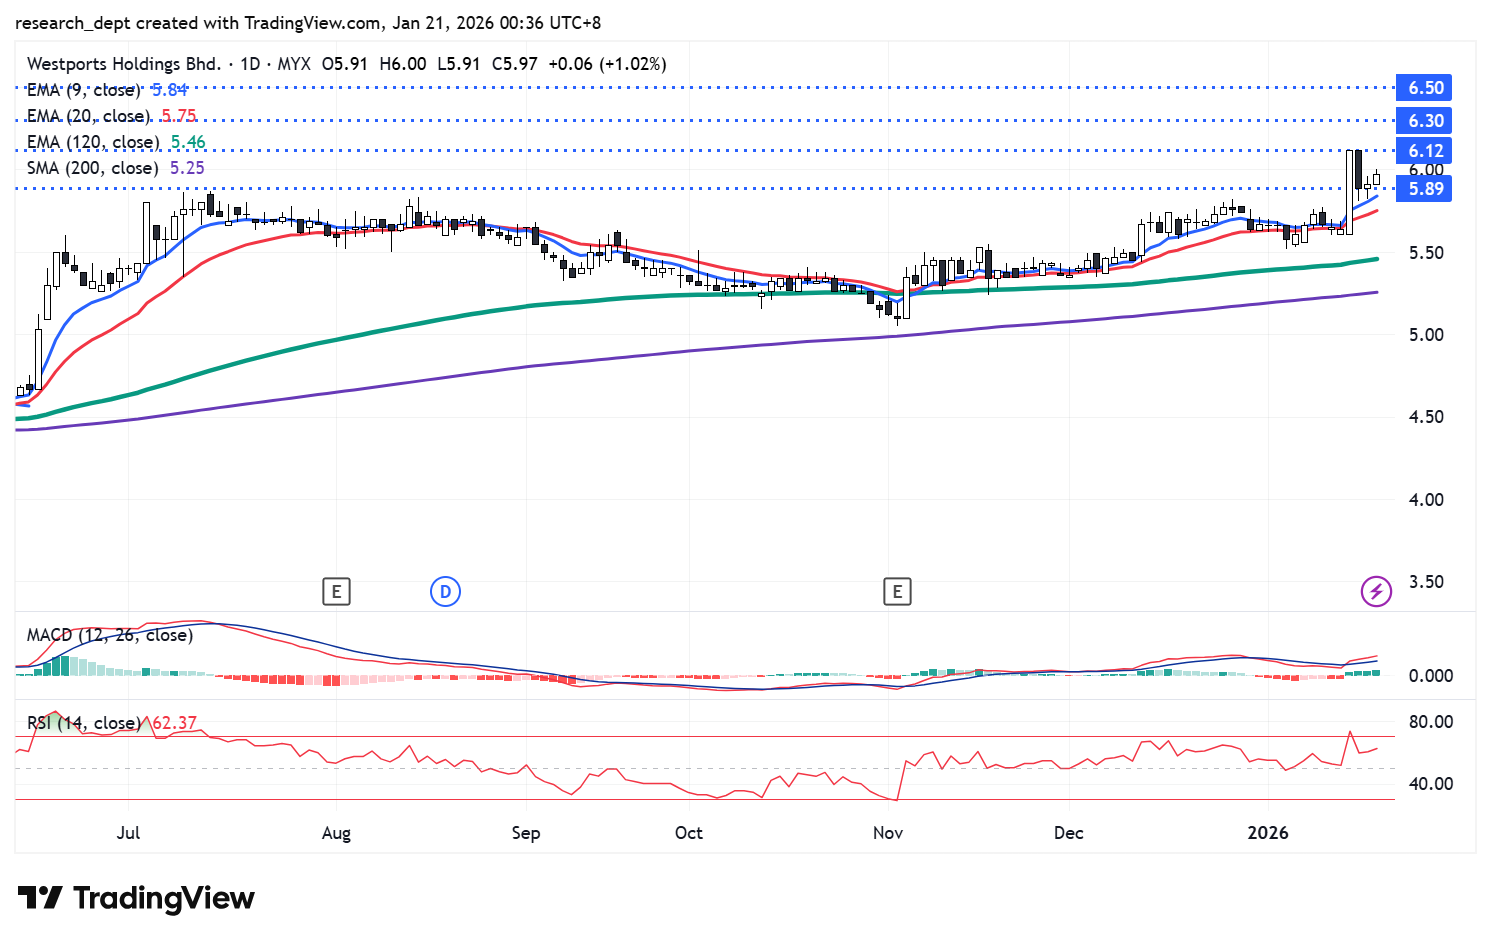Click the 6.12 blue price level label
1491x943 pixels.
(x=1425, y=151)
